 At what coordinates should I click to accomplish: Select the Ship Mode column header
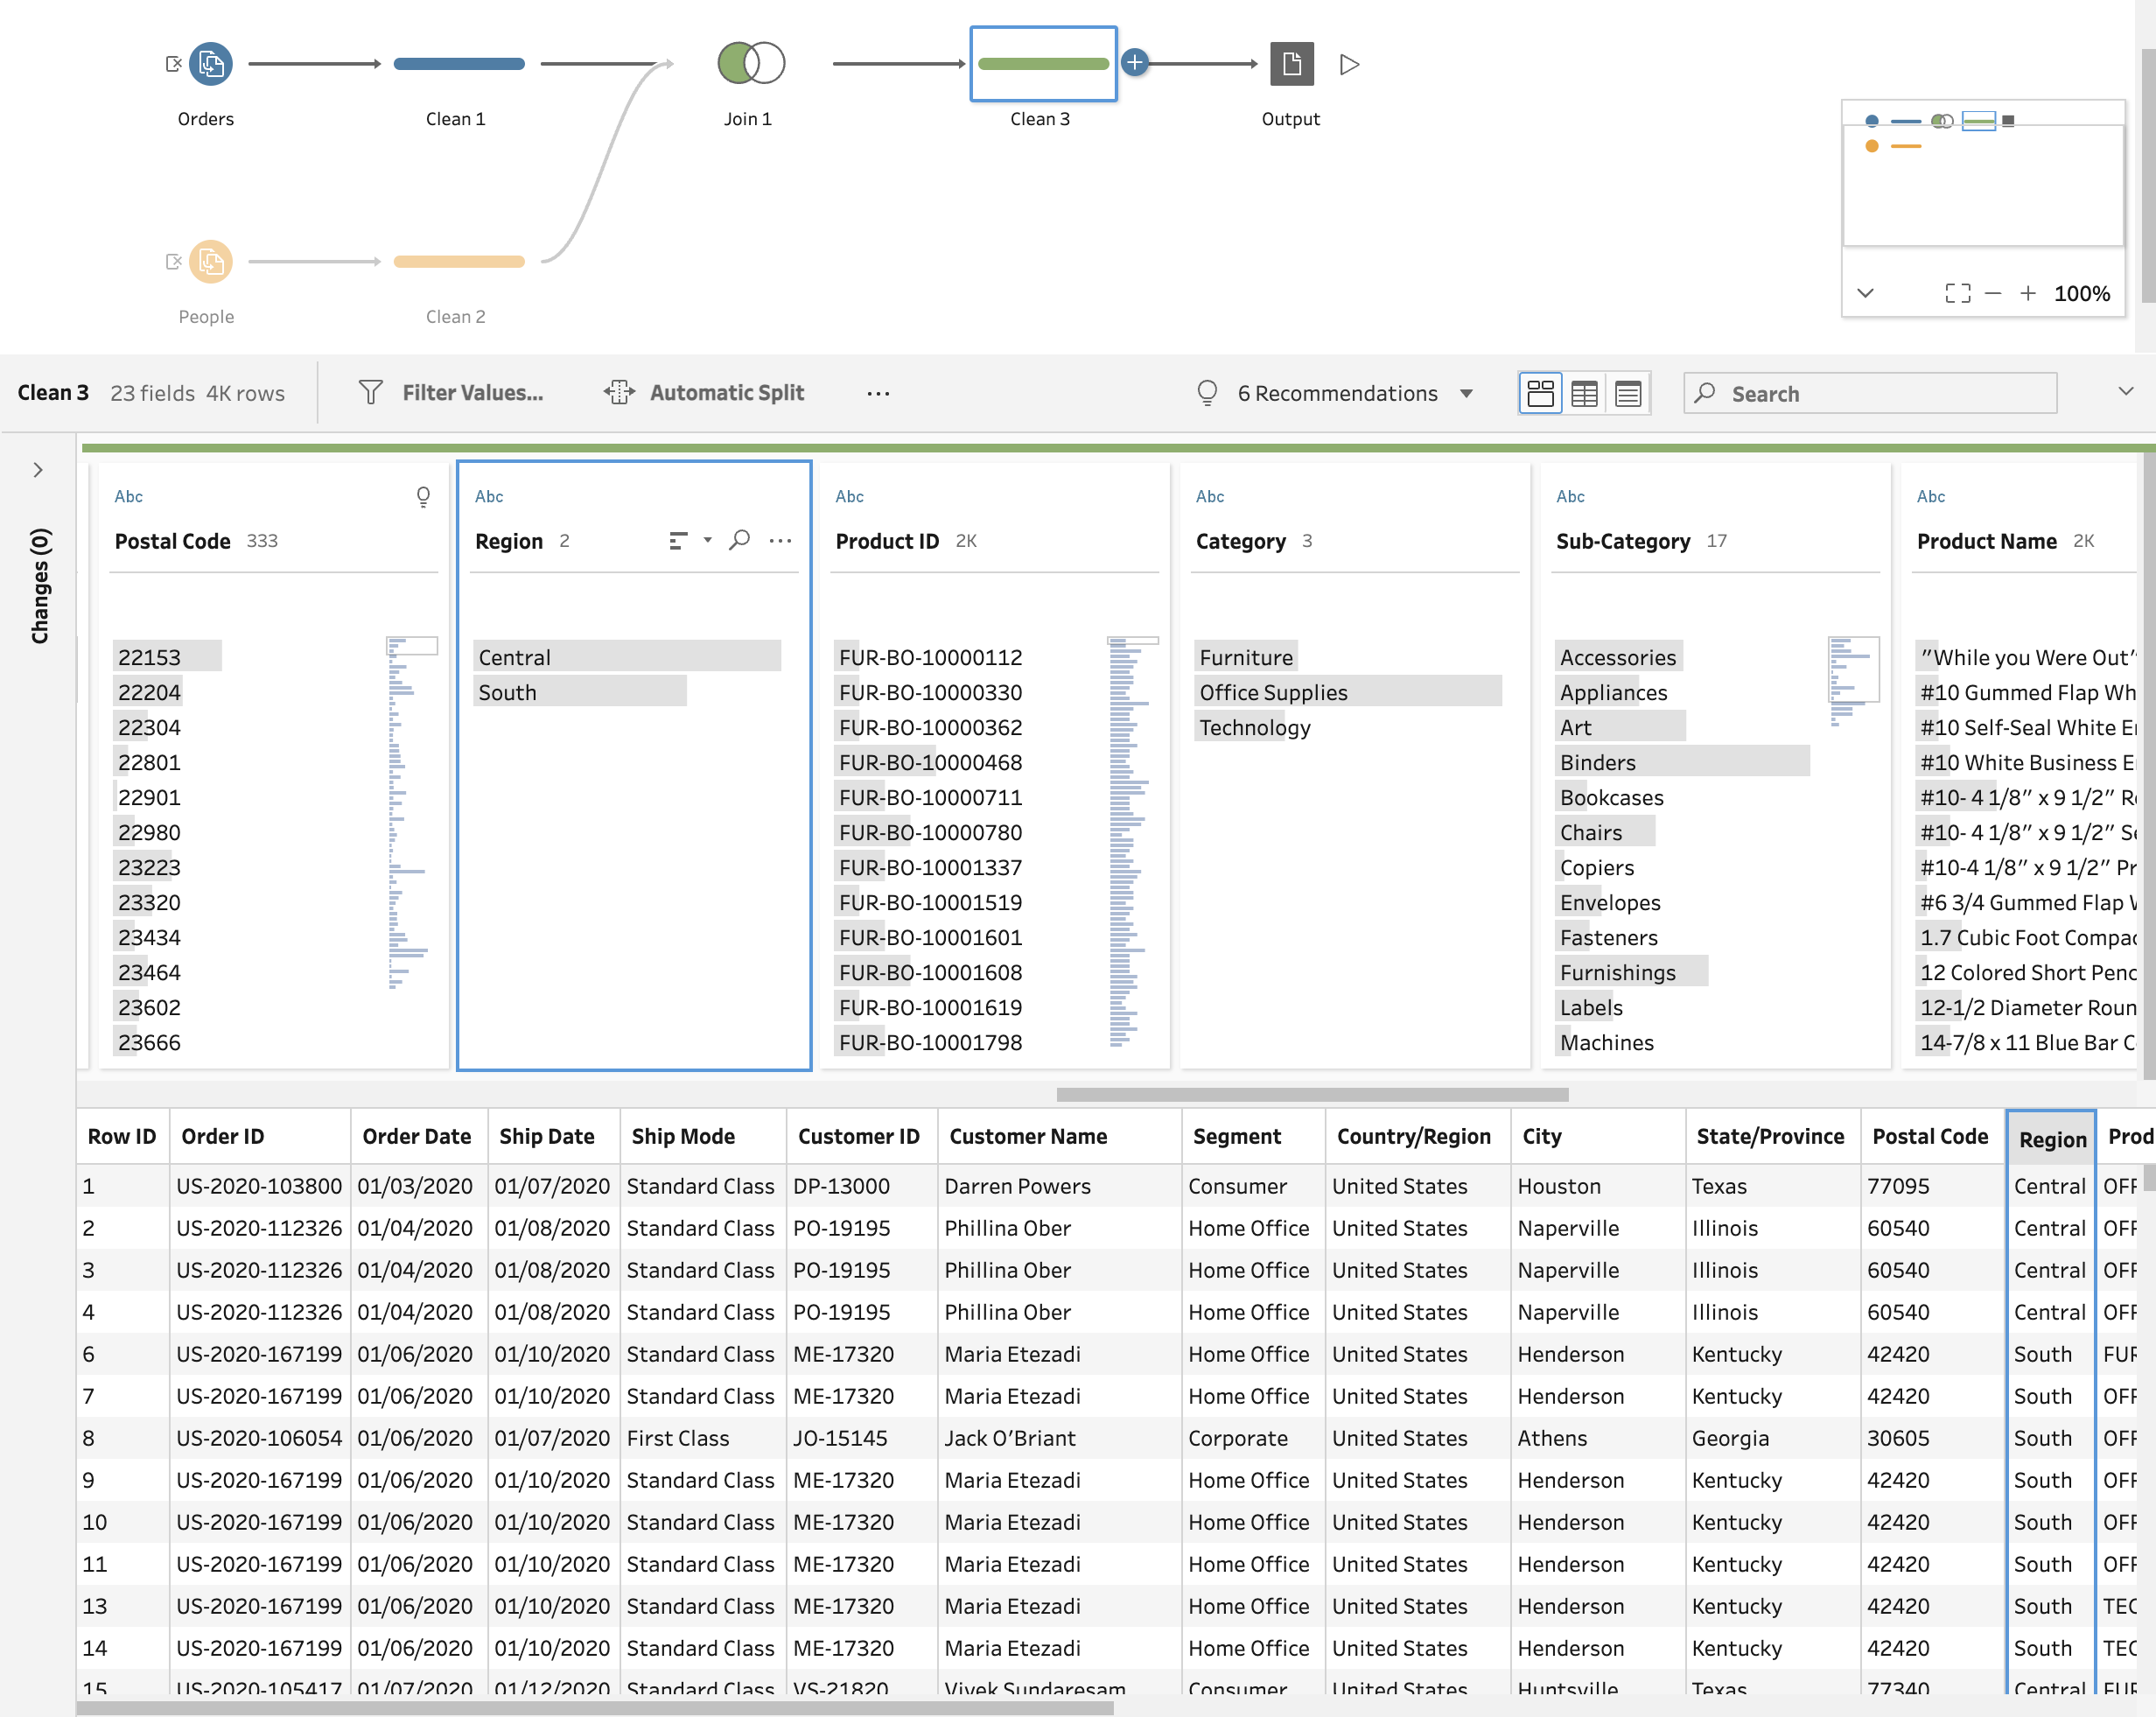[703, 1136]
